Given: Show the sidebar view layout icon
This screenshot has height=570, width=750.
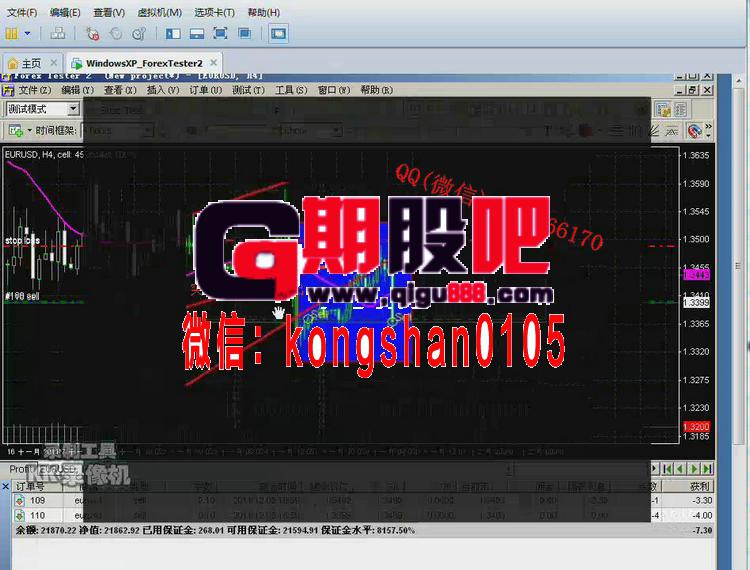Looking at the screenshot, I should coord(173,33).
